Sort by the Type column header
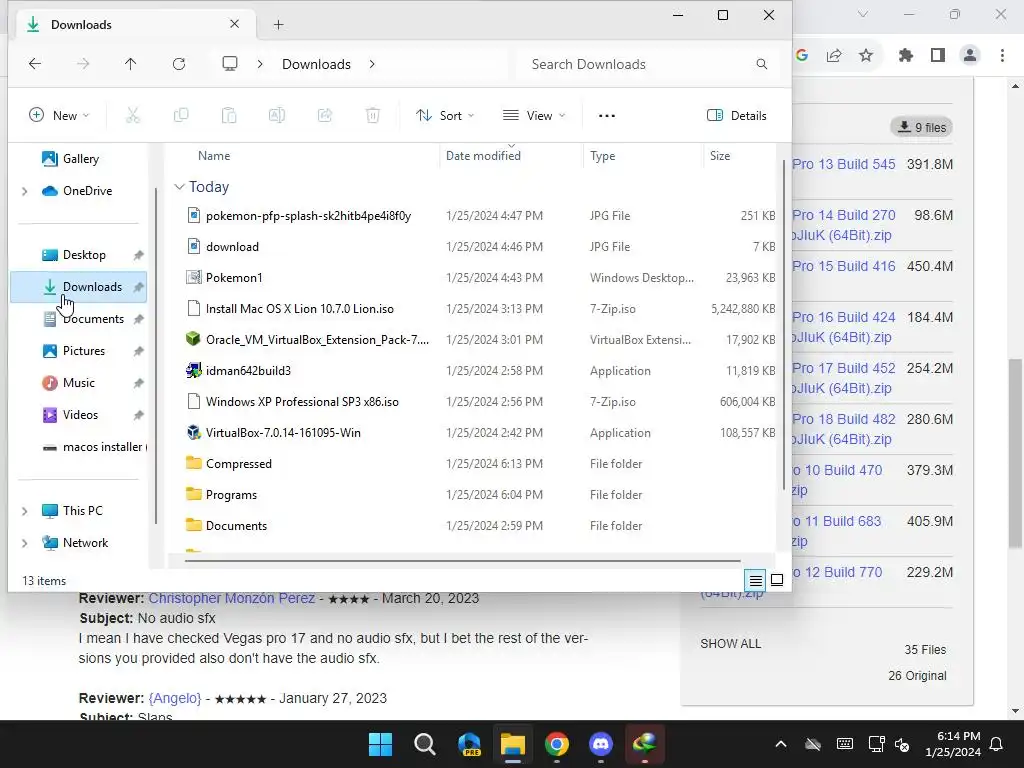Image resolution: width=1024 pixels, height=768 pixels. (602, 156)
